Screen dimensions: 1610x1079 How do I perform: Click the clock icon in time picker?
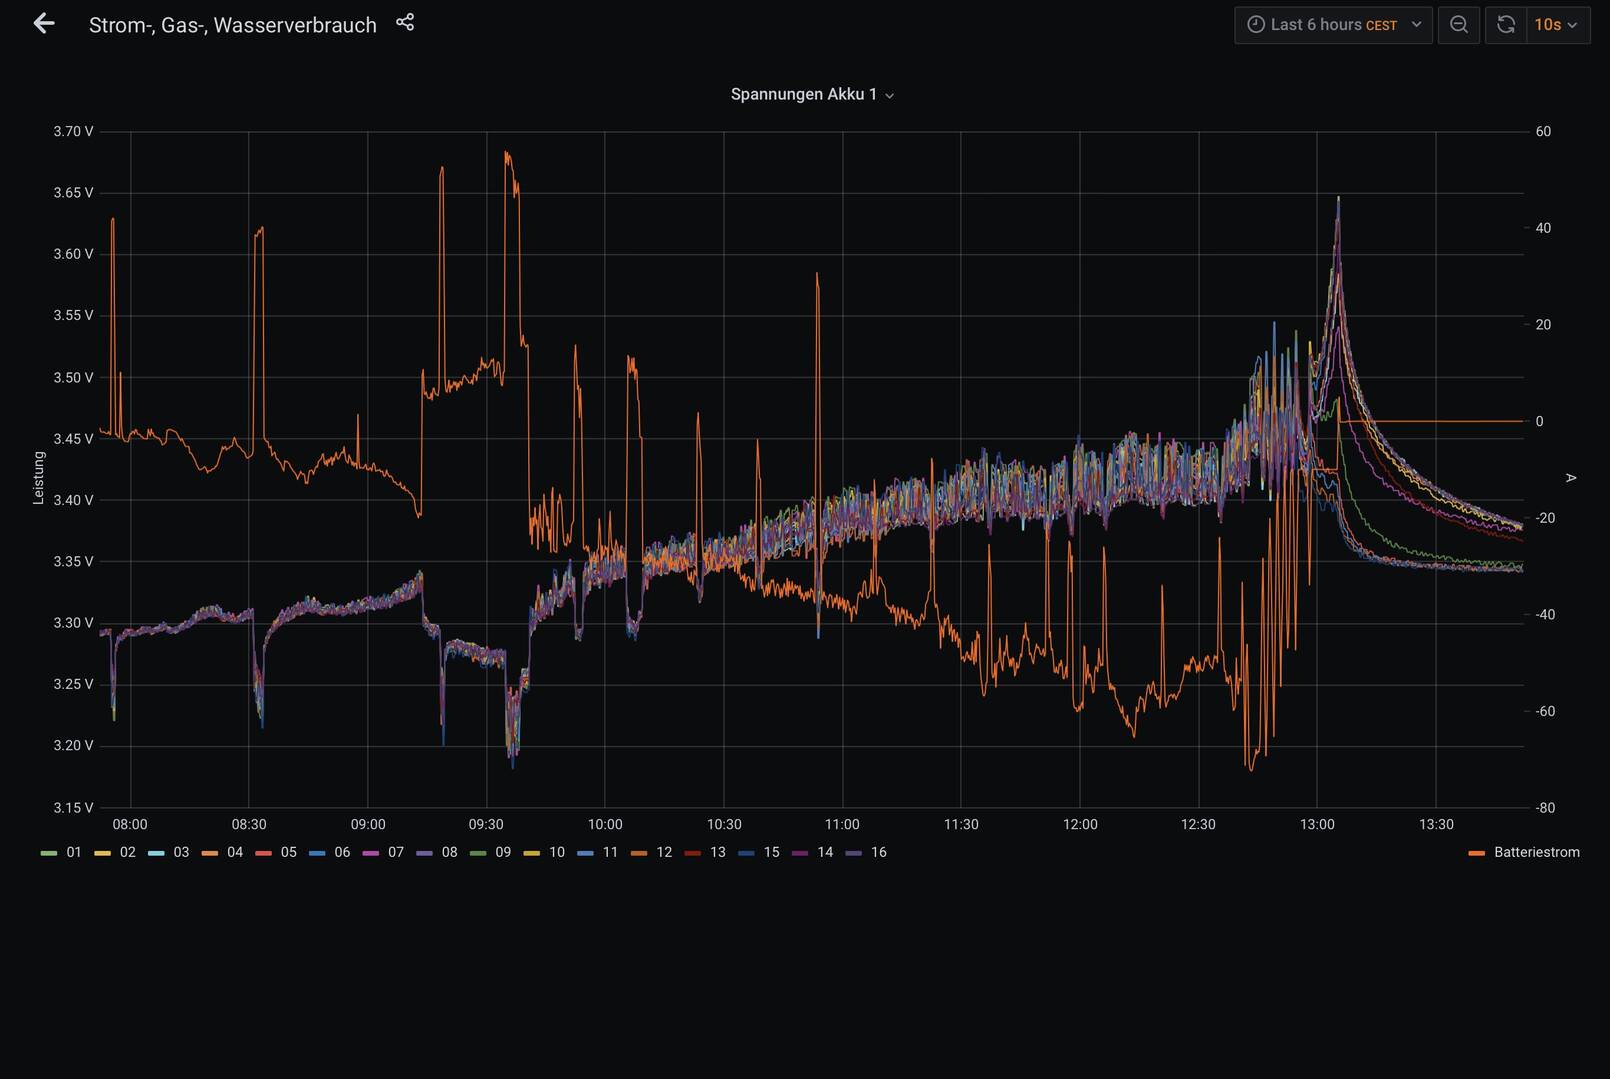pyautogui.click(x=1256, y=25)
